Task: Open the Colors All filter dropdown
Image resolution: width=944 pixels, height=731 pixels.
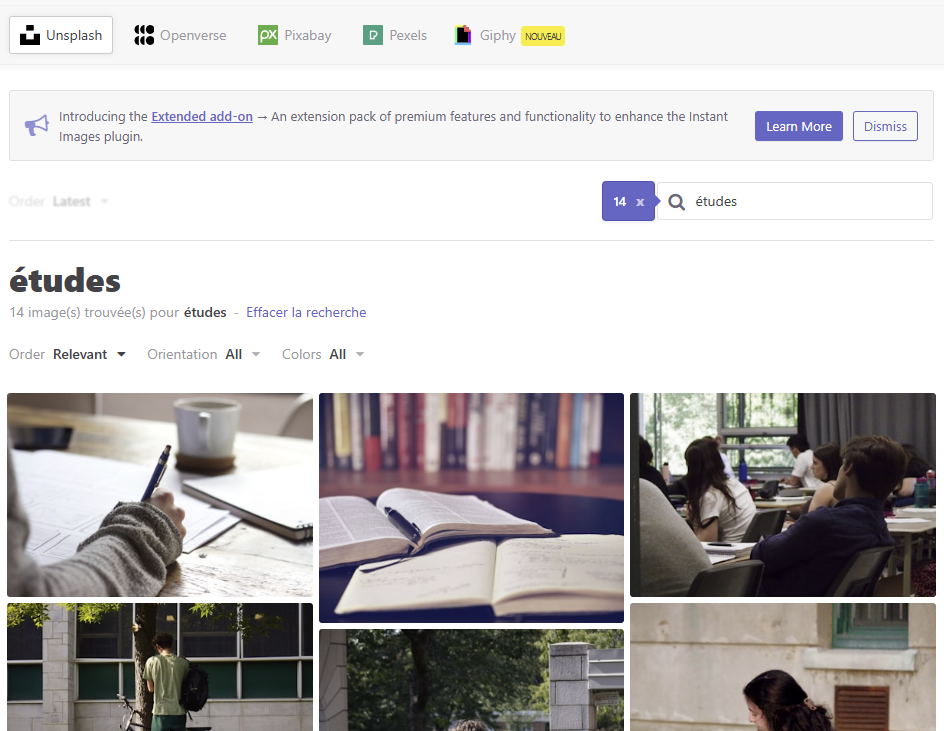Action: coord(347,354)
